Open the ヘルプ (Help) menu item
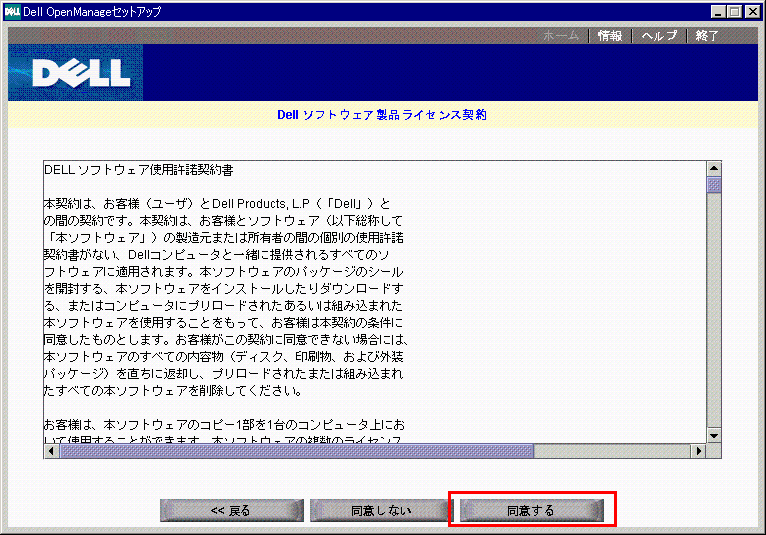 tap(658, 36)
